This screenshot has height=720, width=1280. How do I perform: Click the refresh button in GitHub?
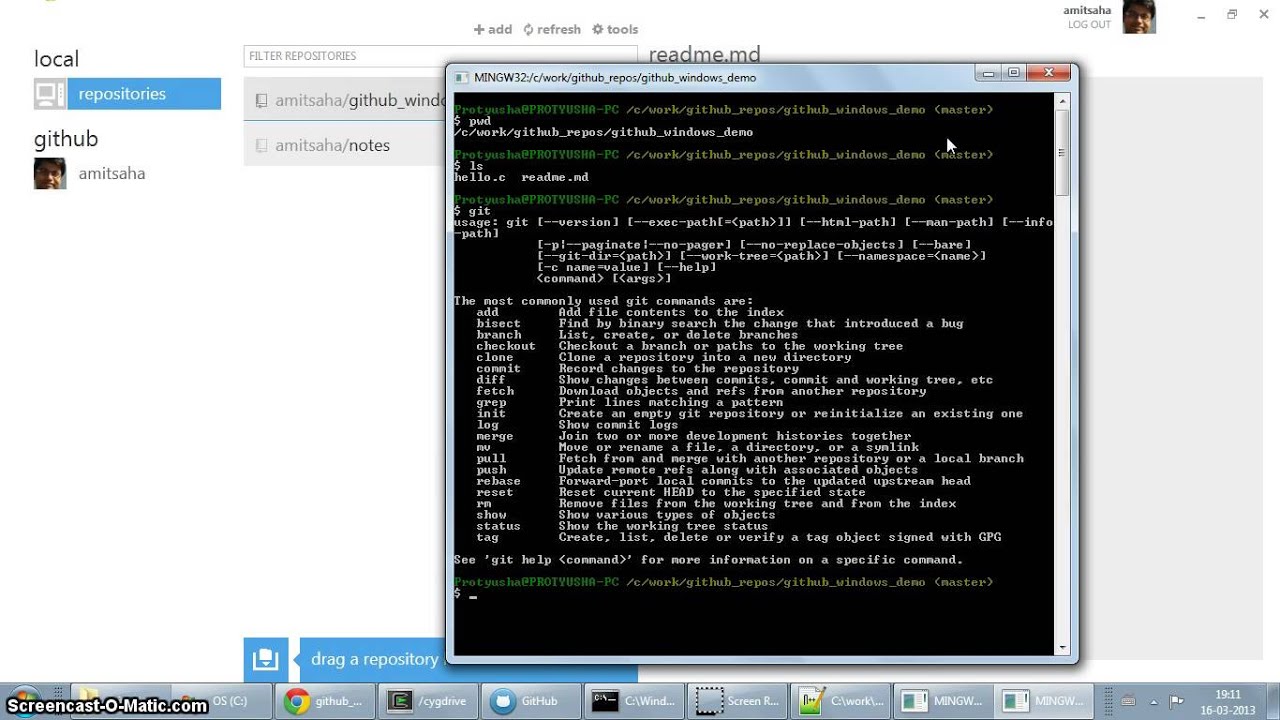coord(552,29)
